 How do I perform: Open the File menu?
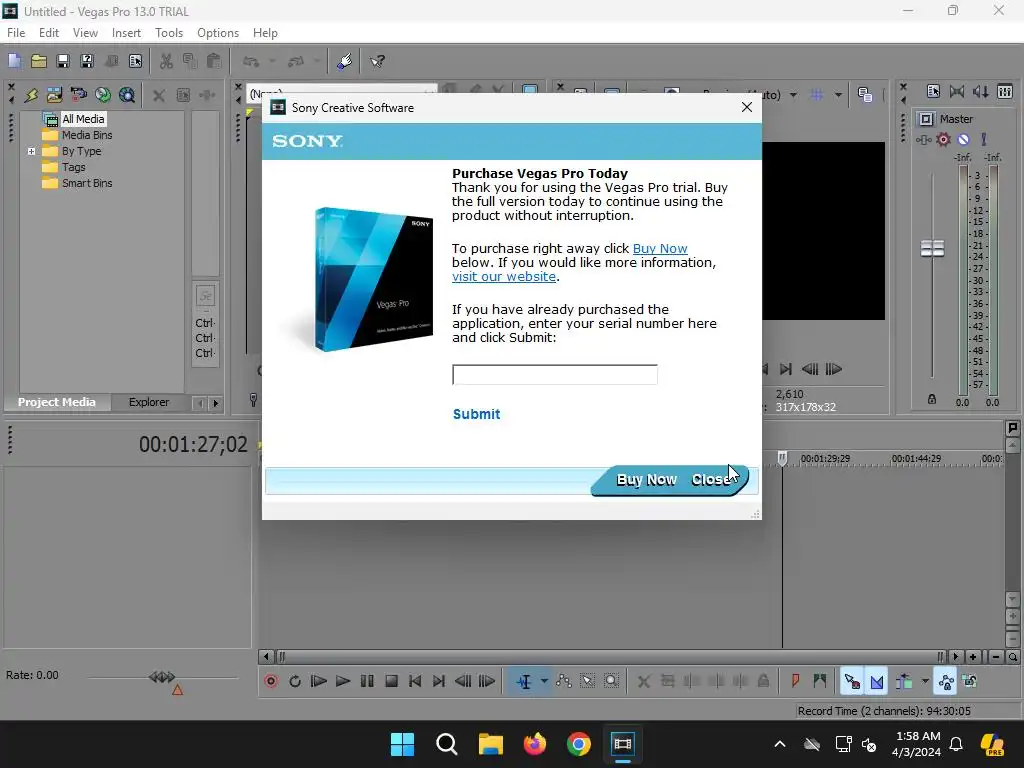(x=16, y=33)
